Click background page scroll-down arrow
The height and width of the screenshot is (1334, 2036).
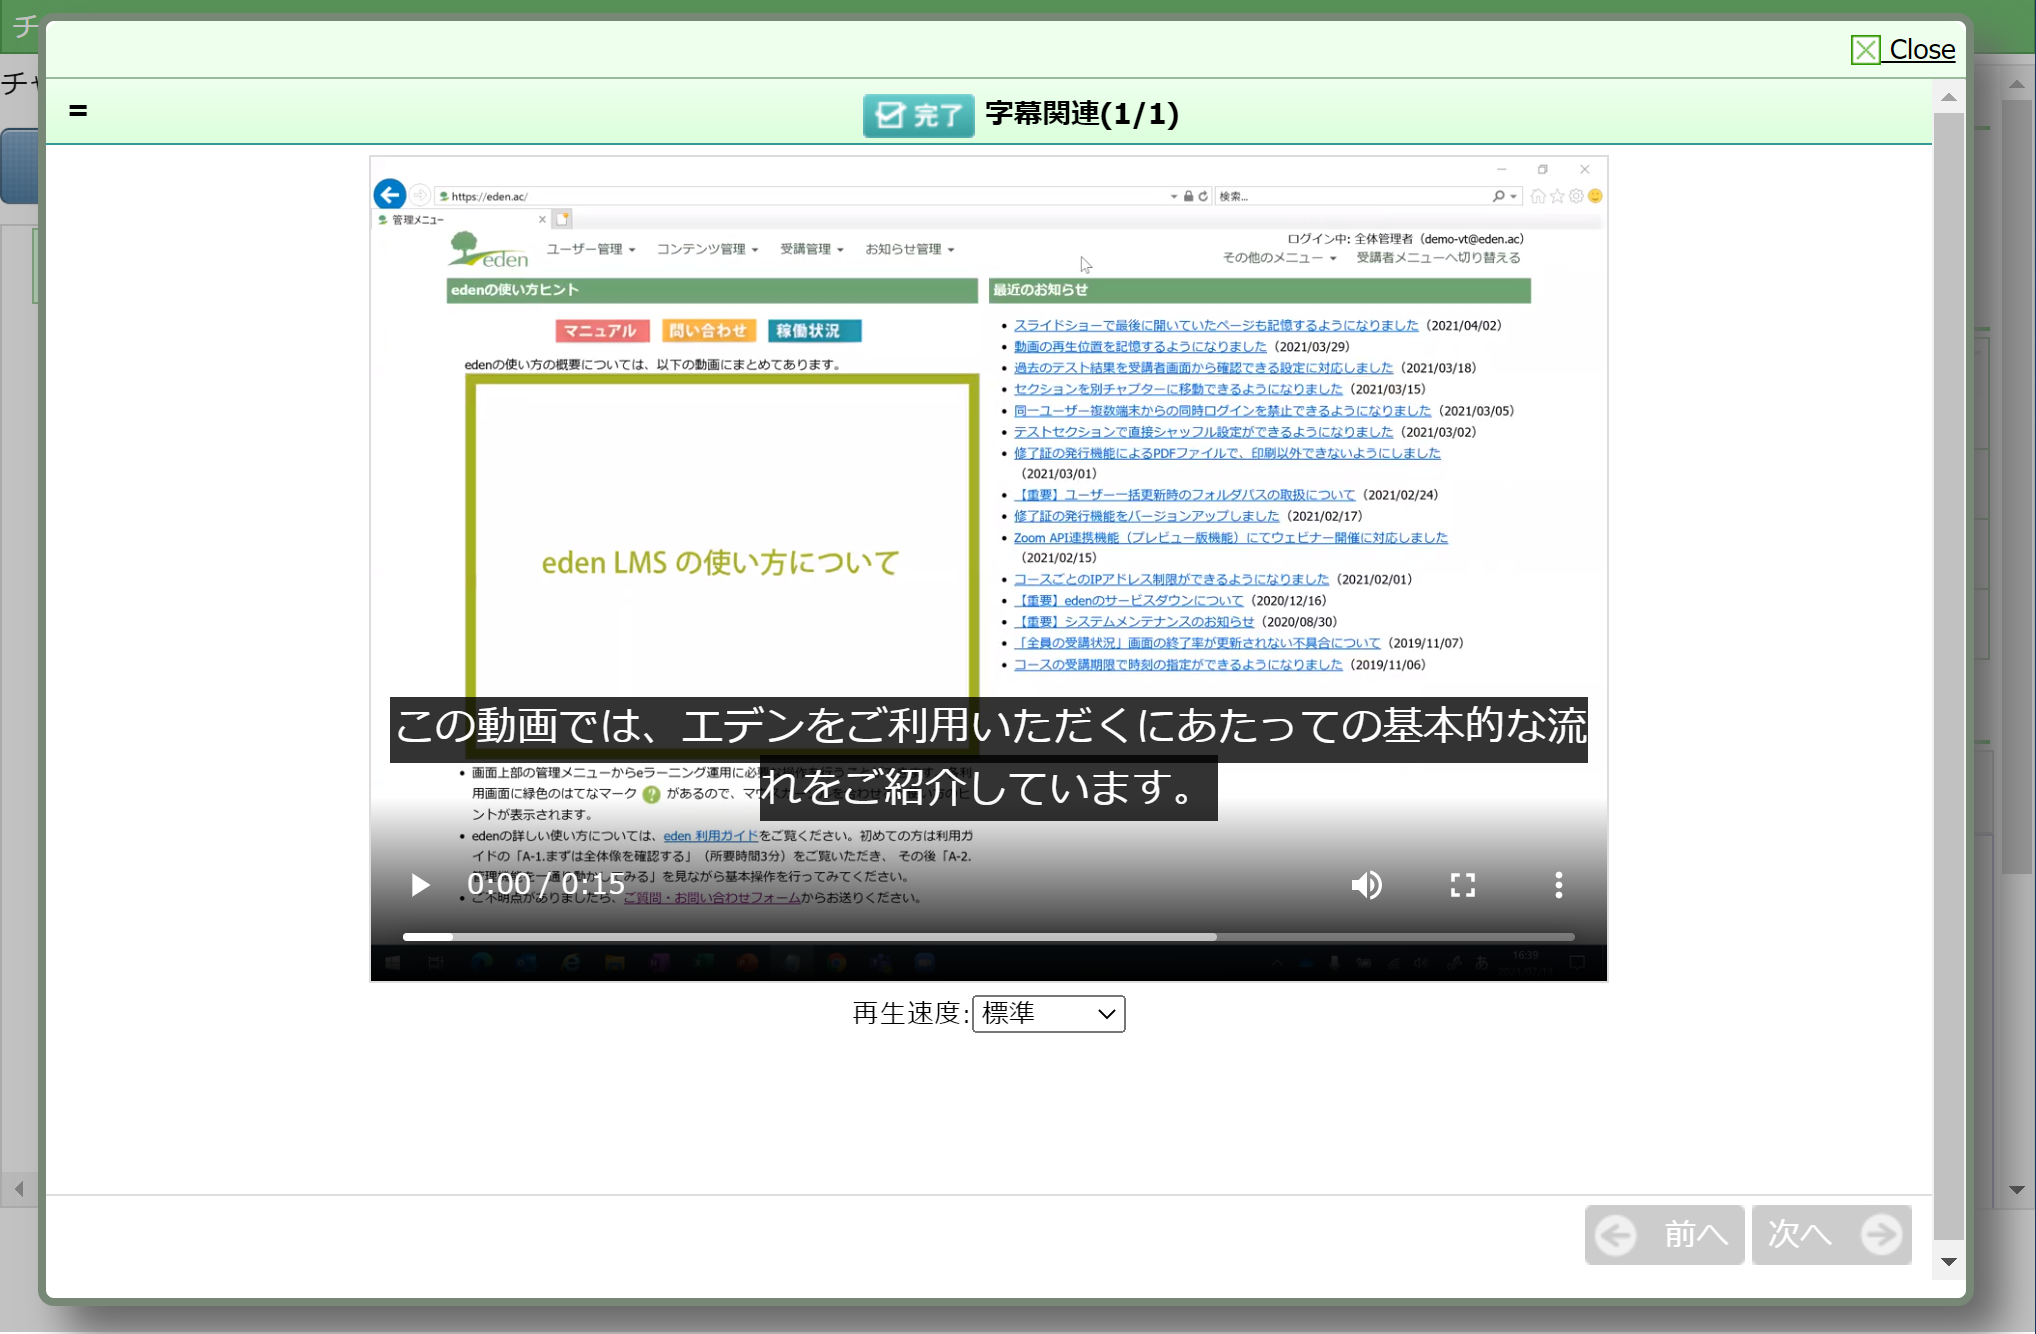pos(2016,1190)
